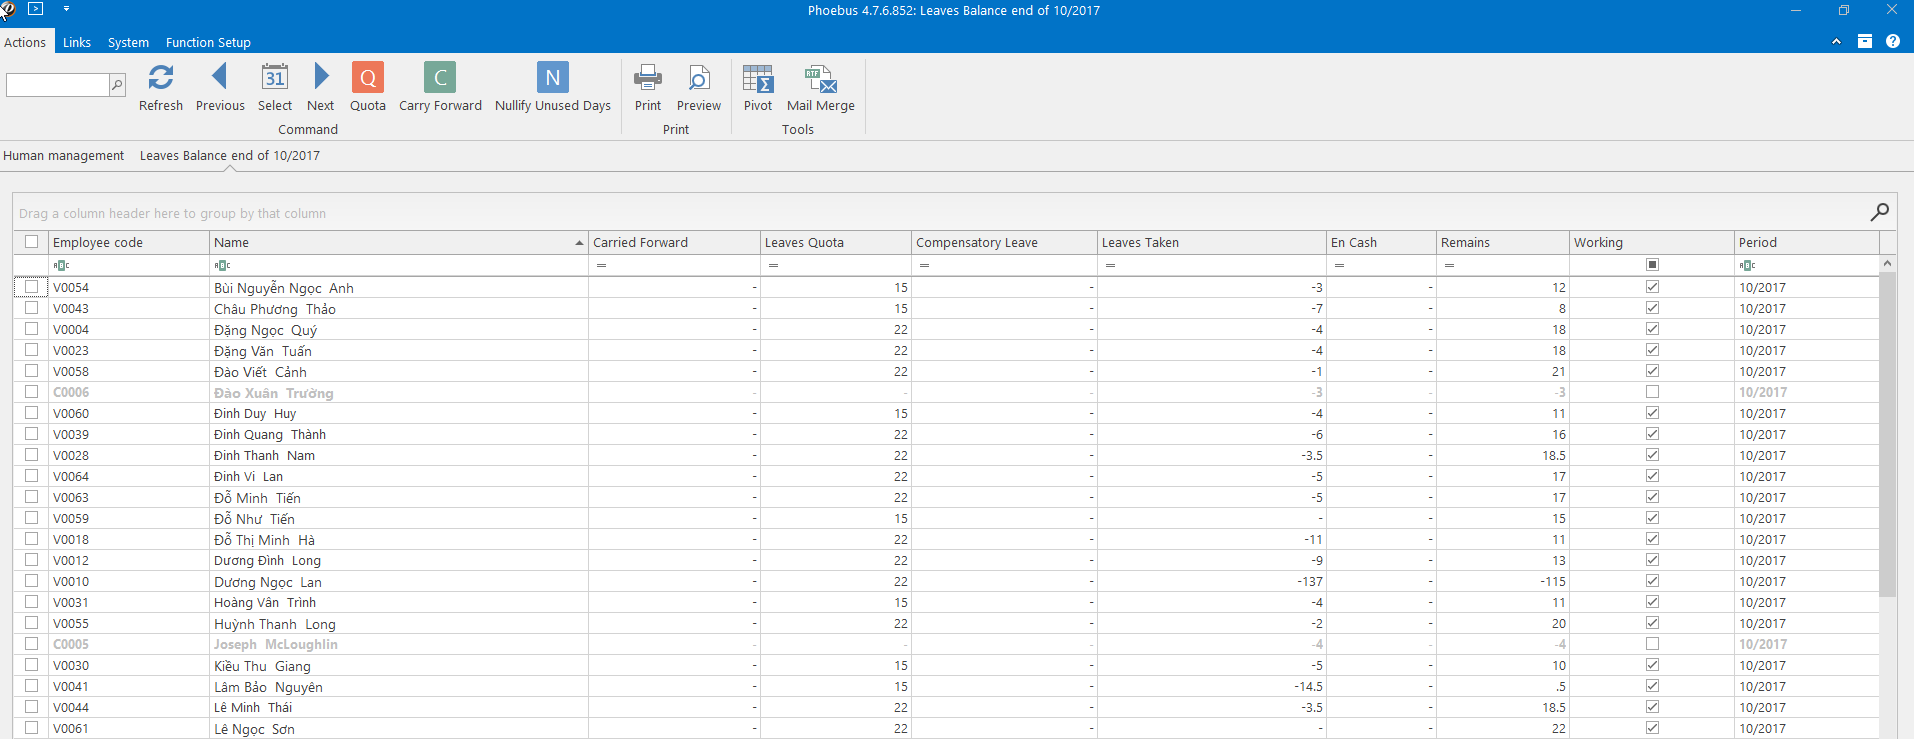Tick the row checkbox for V0061
This screenshot has width=1914, height=739.
coord(31,728)
